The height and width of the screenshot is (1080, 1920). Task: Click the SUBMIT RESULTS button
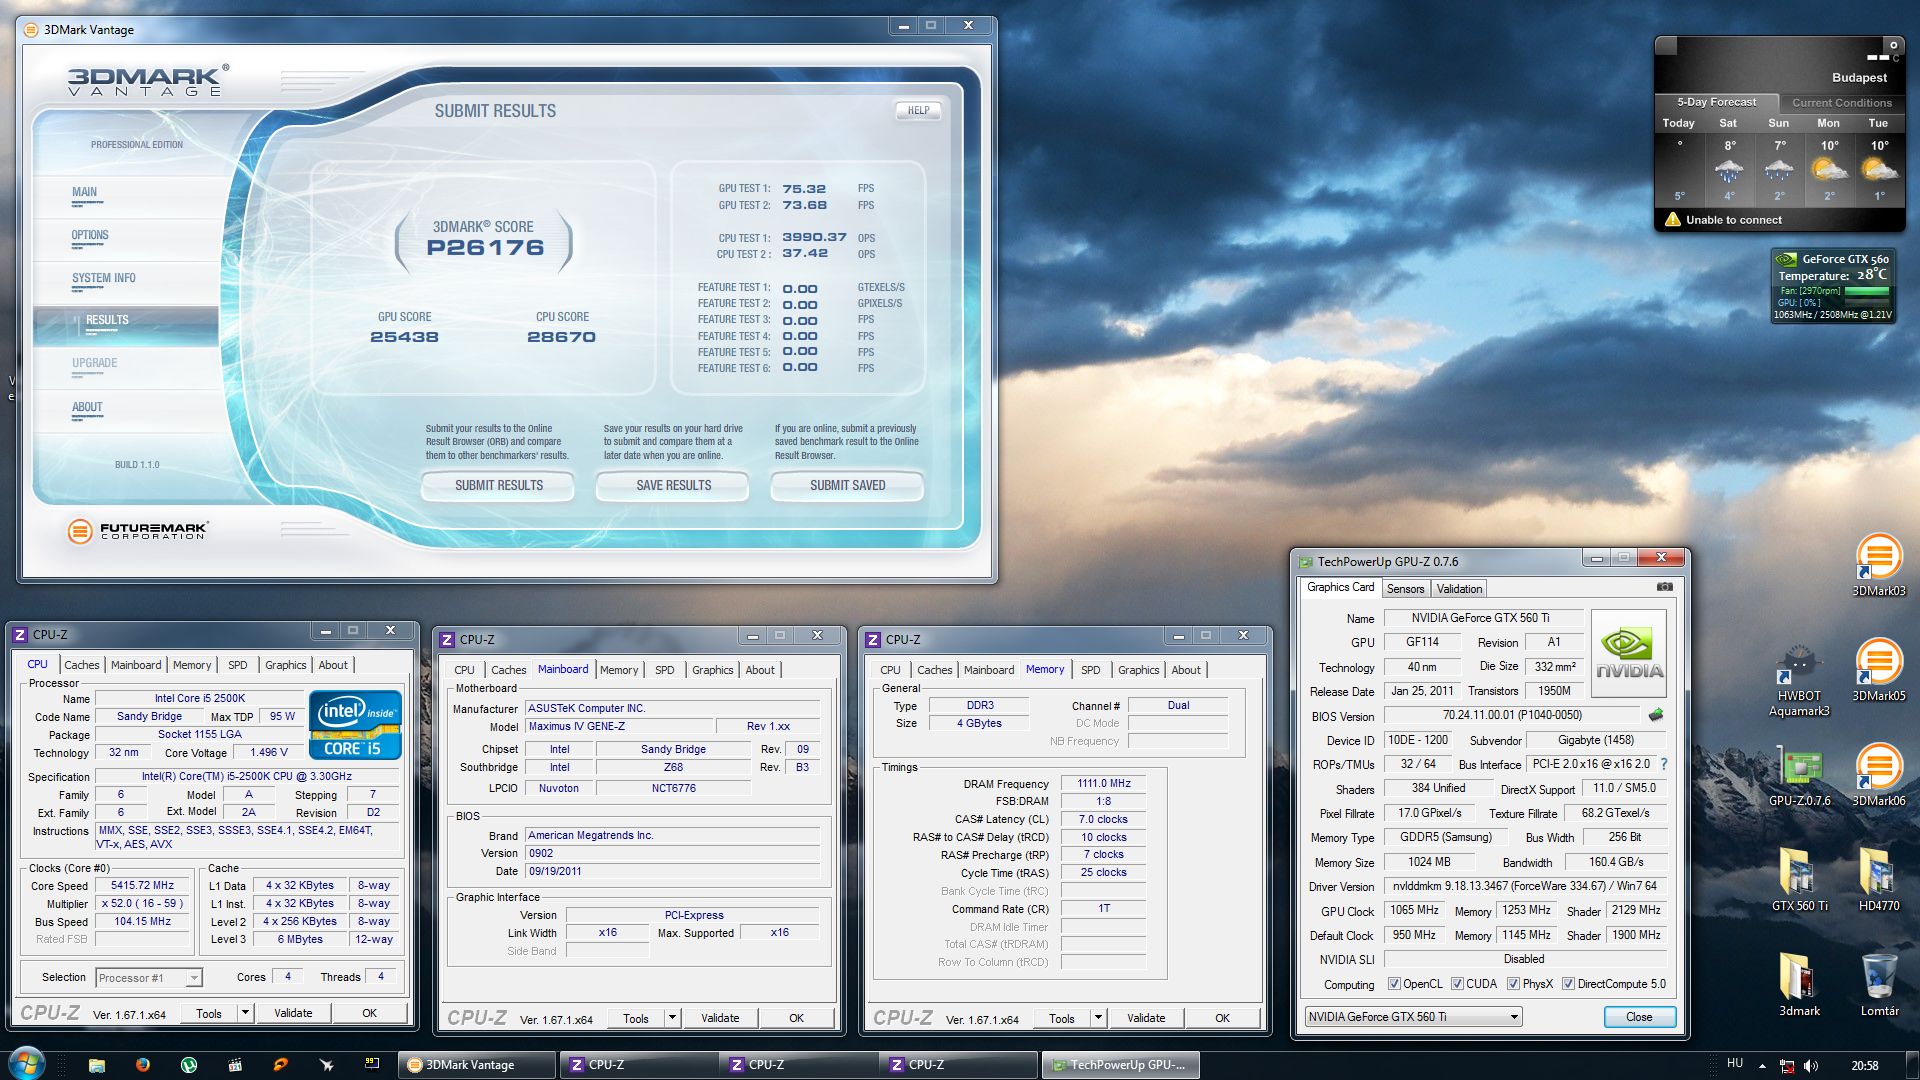(498, 486)
